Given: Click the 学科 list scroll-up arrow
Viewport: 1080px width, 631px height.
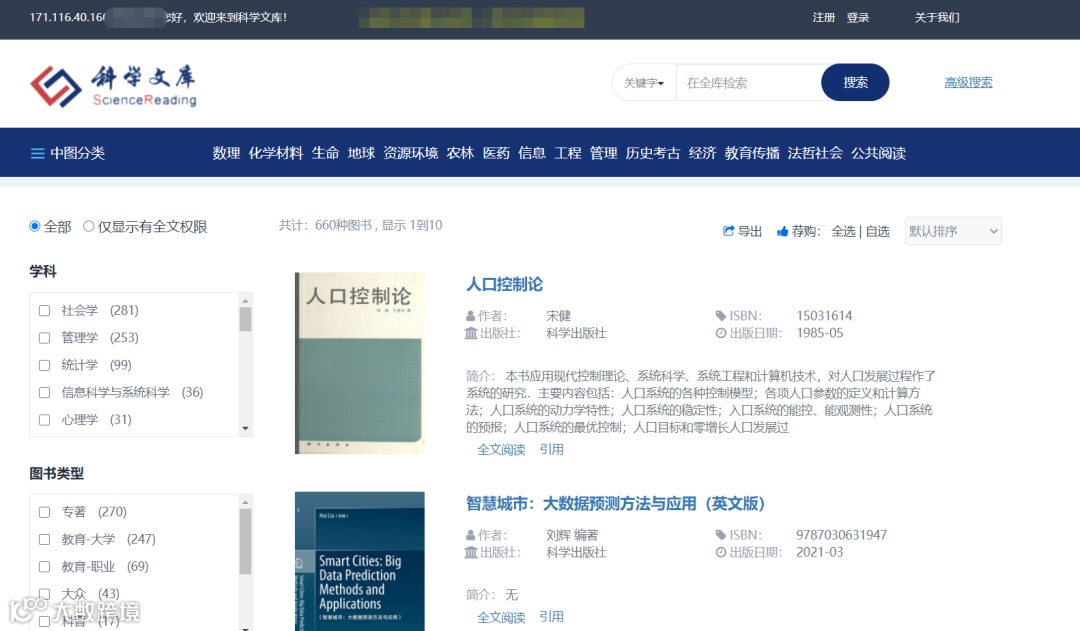Looking at the screenshot, I should [x=245, y=300].
